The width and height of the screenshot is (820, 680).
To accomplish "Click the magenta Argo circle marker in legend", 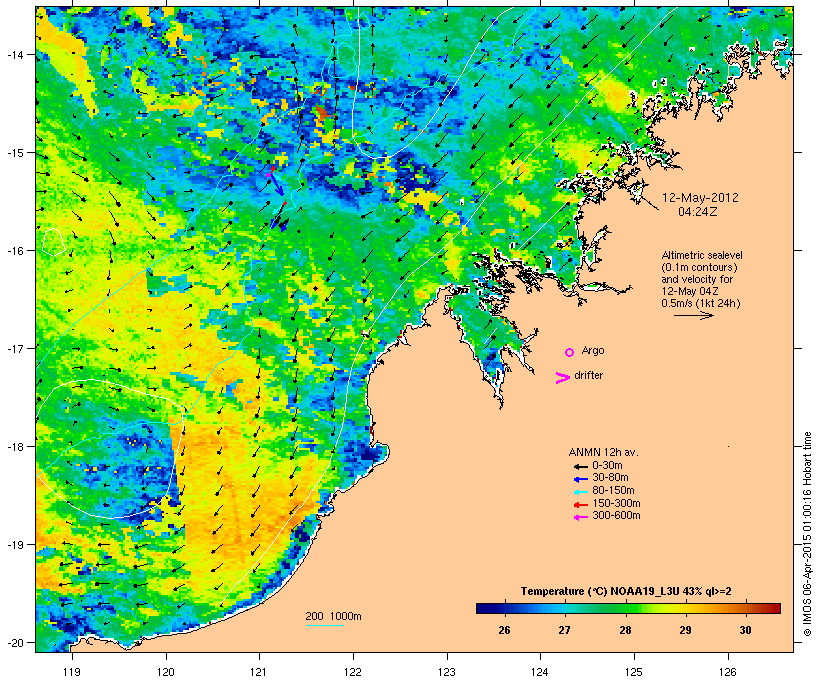I will [570, 352].
